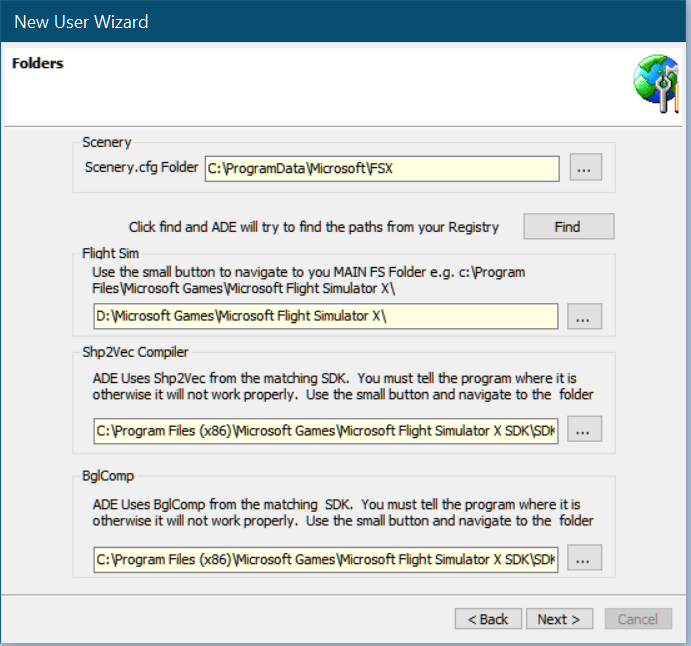
Task: Click the Shp2Vec Compiler description text
Action: click(x=336, y=387)
